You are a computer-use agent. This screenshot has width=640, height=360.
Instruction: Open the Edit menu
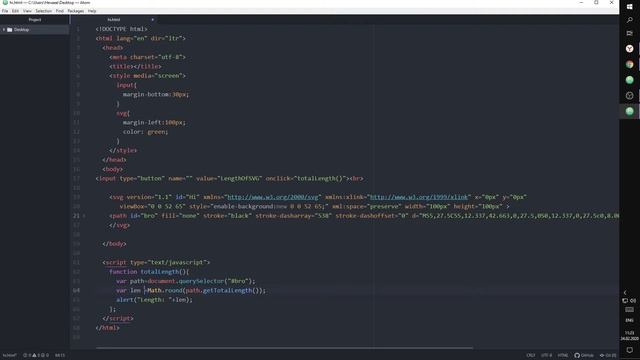(16, 11)
